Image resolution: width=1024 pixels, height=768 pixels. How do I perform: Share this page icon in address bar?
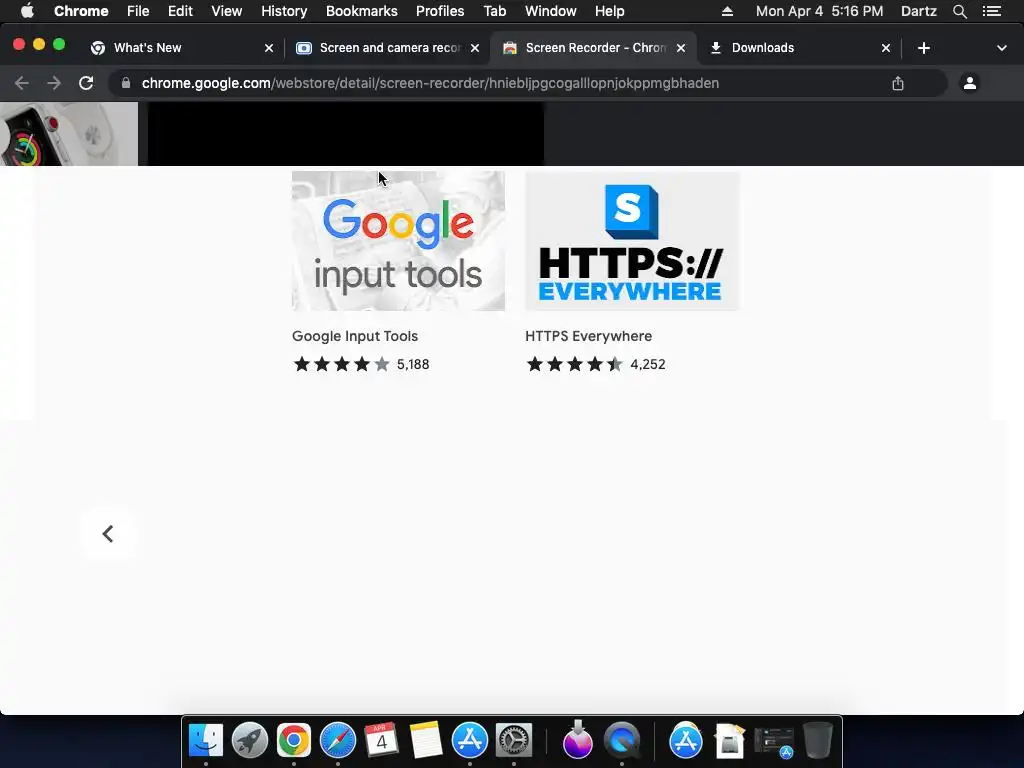898,83
